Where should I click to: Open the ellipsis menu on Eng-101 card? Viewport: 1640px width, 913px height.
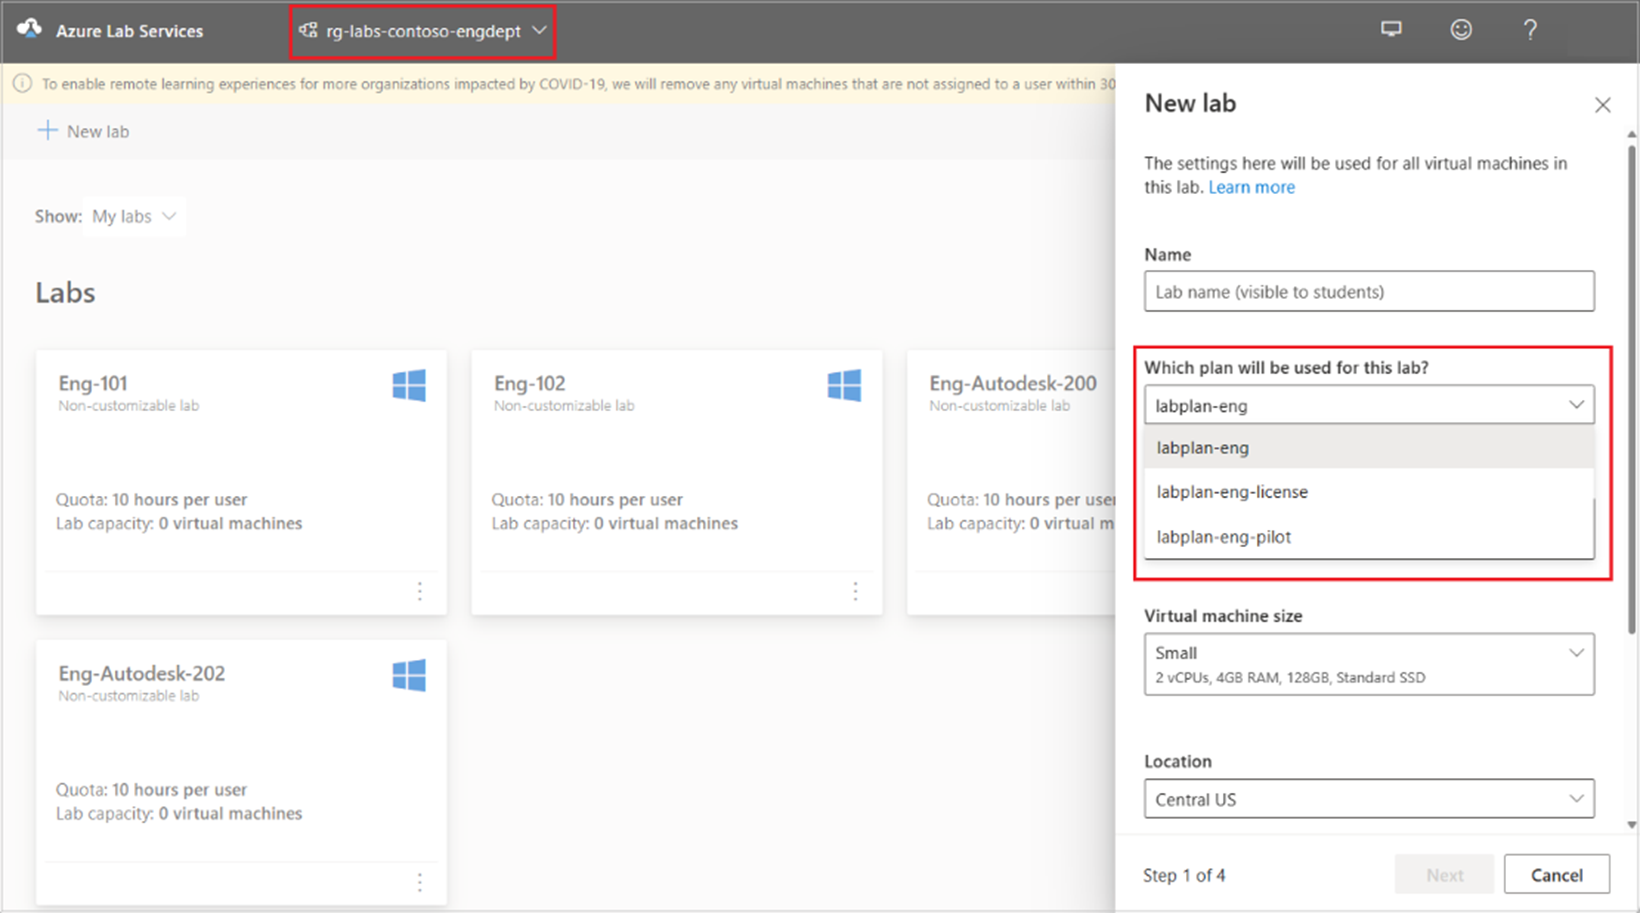420,591
